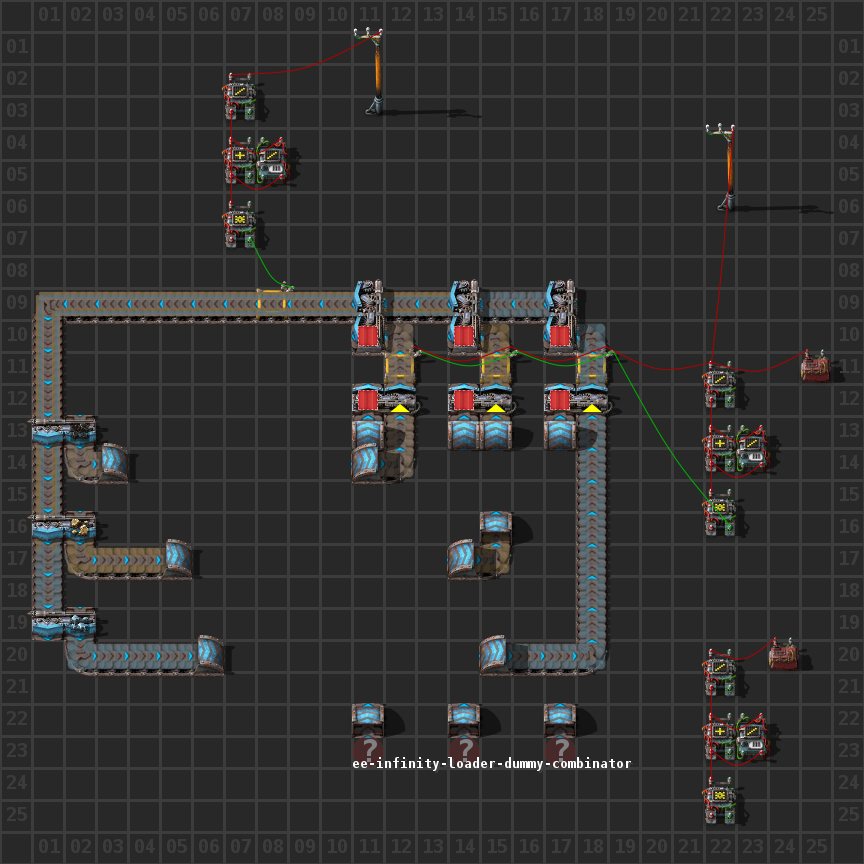Open combinator with pill display, column 08 row 05

272,161
